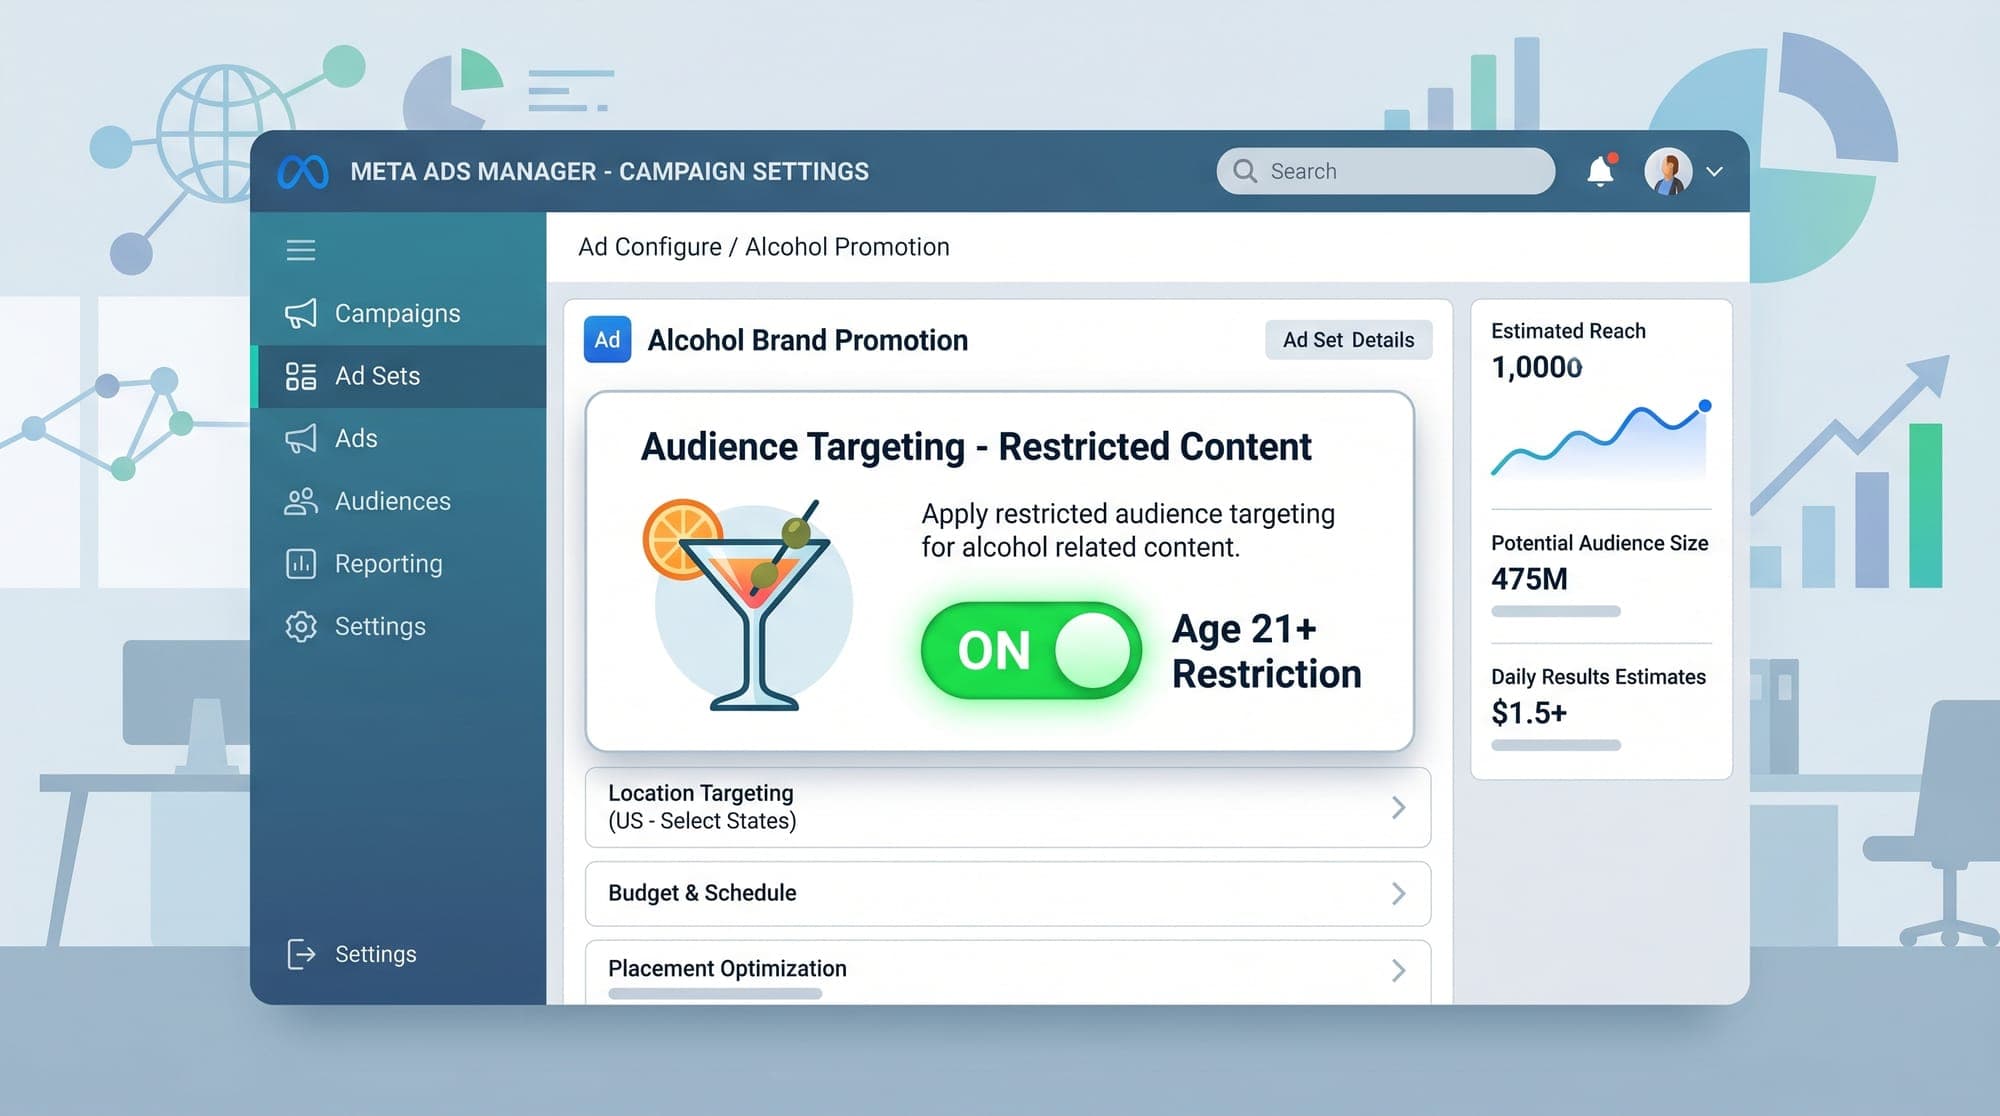The width and height of the screenshot is (2000, 1116).
Task: Click into the Search field
Action: click(x=1386, y=171)
